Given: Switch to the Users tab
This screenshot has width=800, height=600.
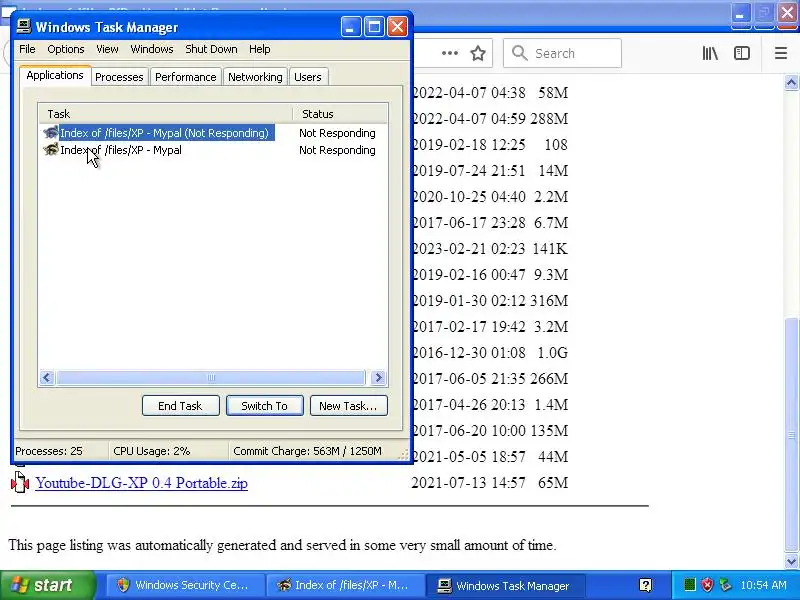Looking at the screenshot, I should 308,77.
